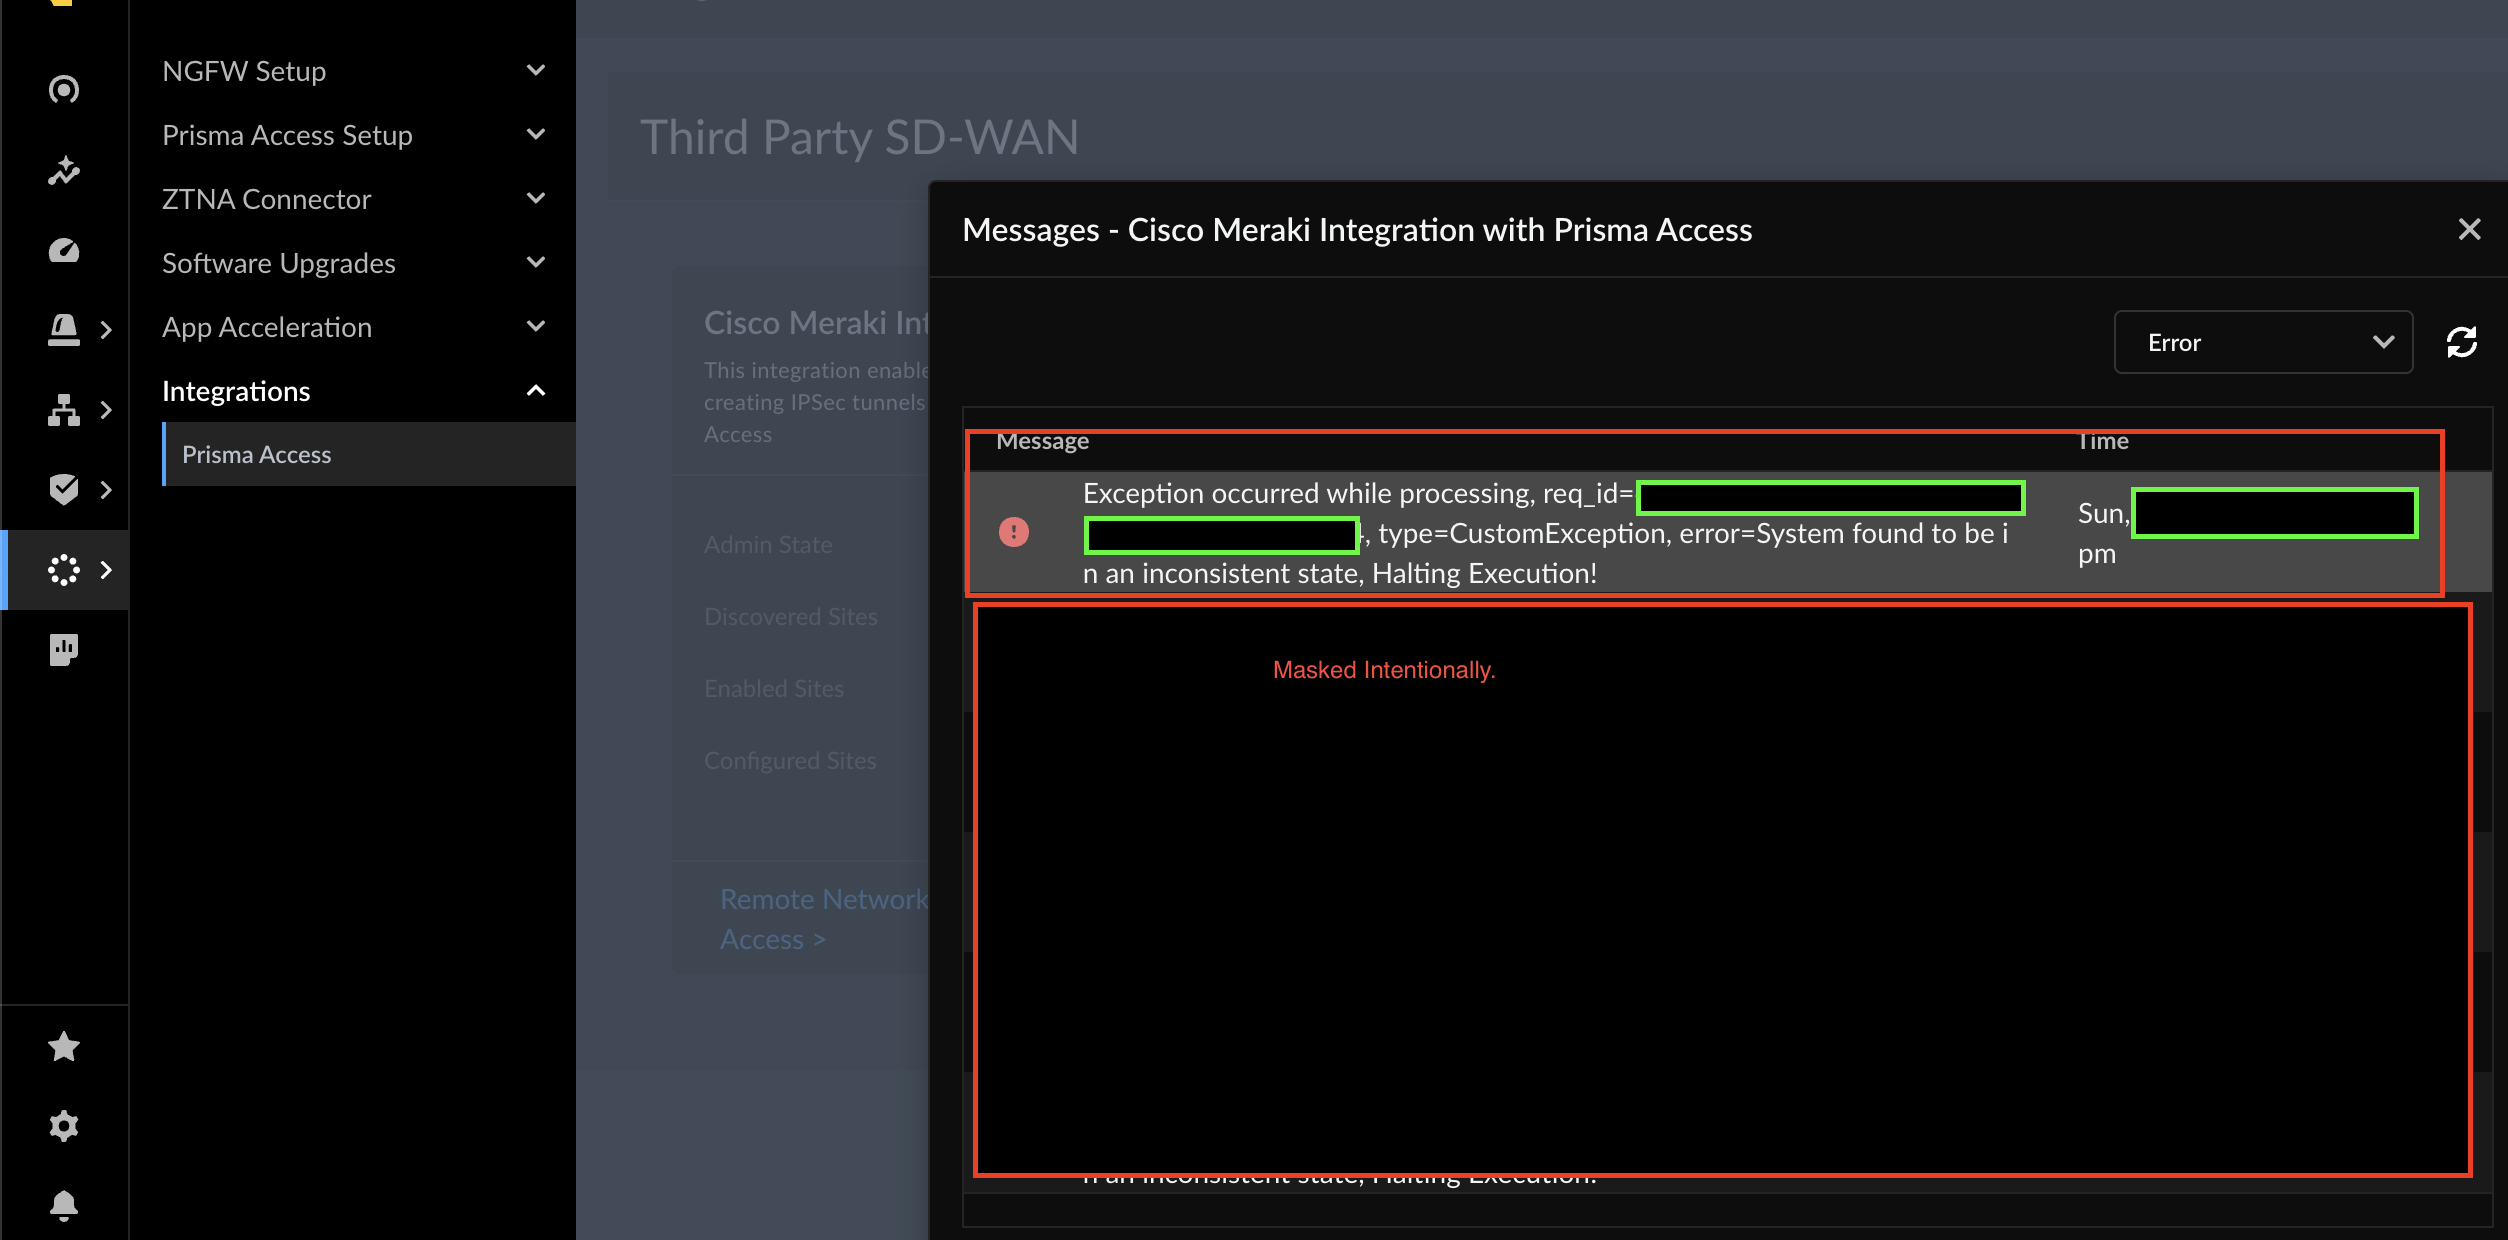2508x1240 pixels.
Task: Click the network topology sidebar icon
Action: click(64, 410)
